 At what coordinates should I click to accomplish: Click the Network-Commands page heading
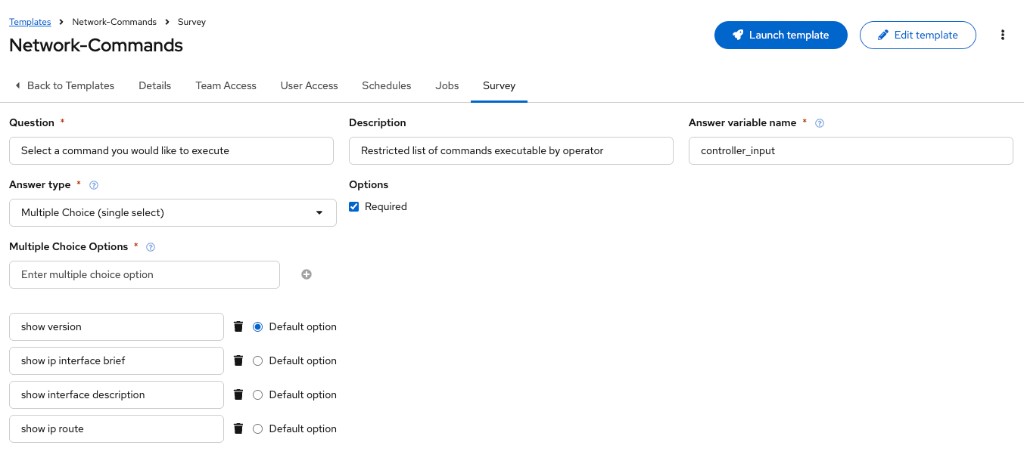click(96, 45)
